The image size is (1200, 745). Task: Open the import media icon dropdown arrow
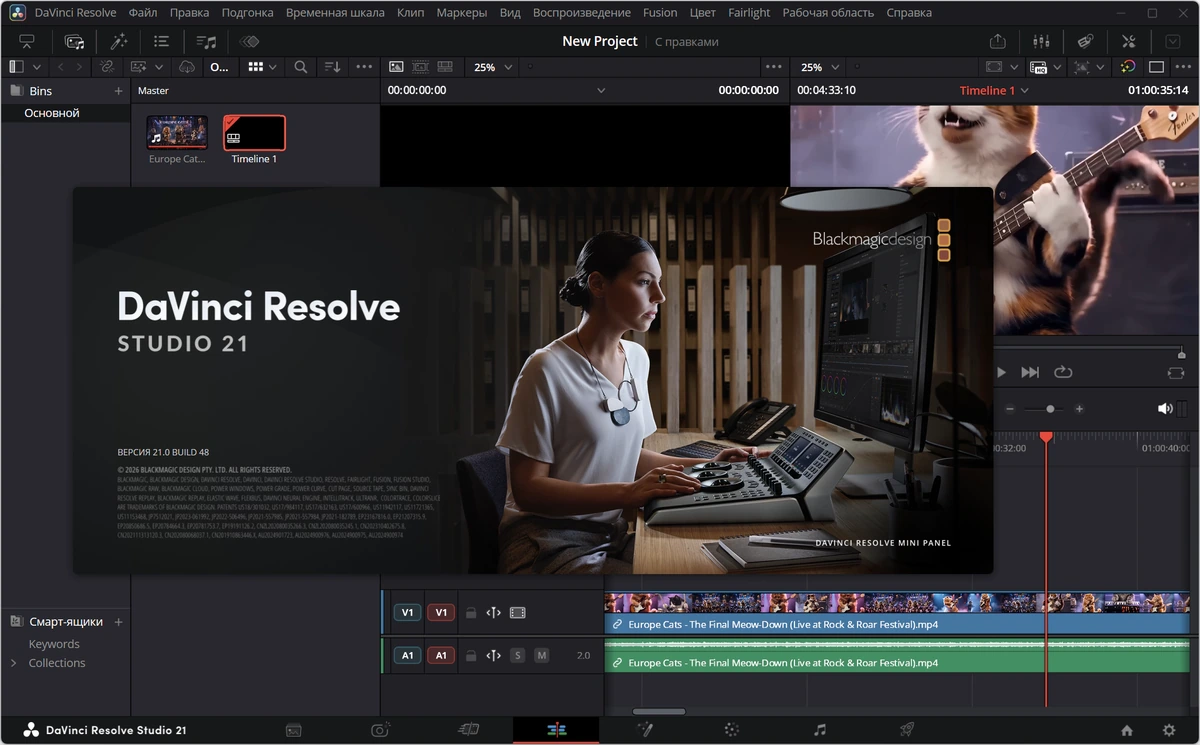(160, 67)
